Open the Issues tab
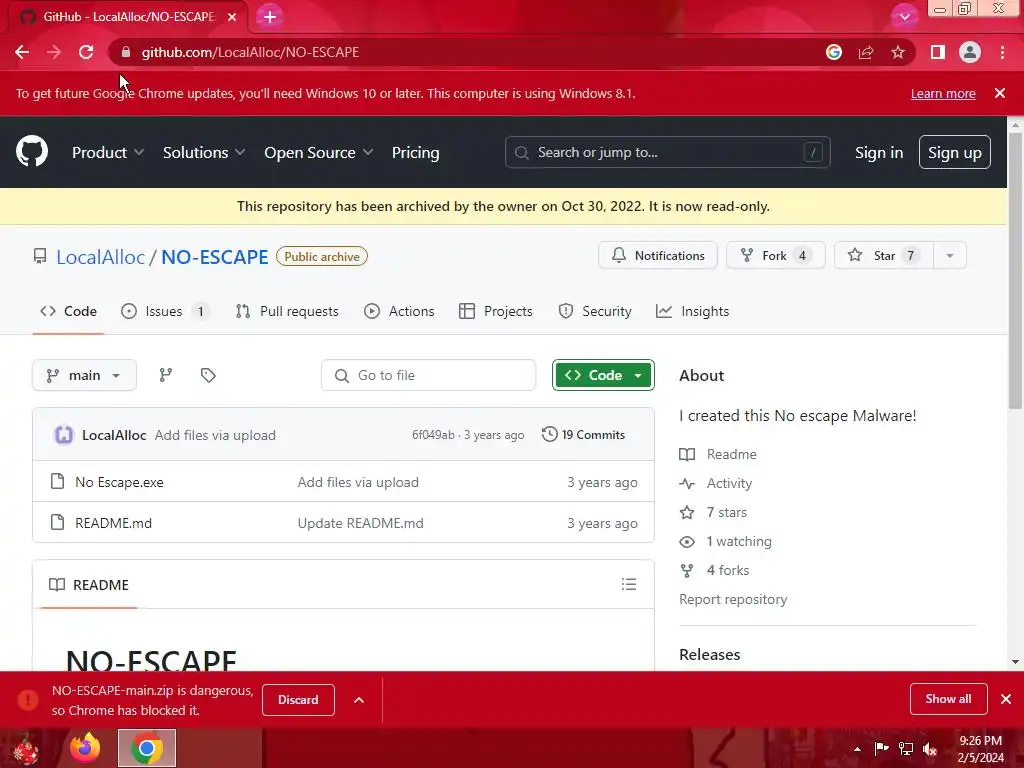Viewport: 1024px width, 768px height. [165, 312]
